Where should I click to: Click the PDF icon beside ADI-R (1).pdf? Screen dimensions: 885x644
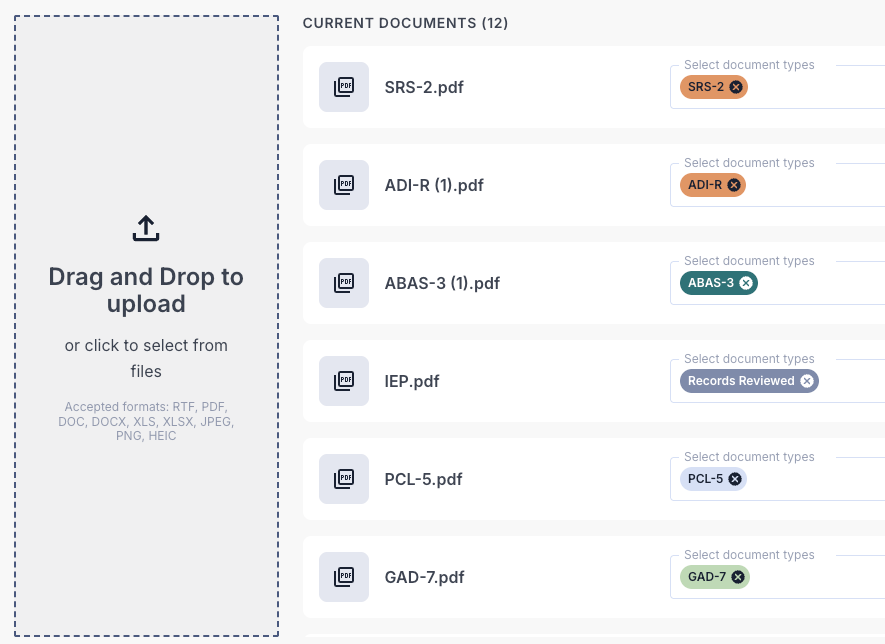pyautogui.click(x=343, y=185)
